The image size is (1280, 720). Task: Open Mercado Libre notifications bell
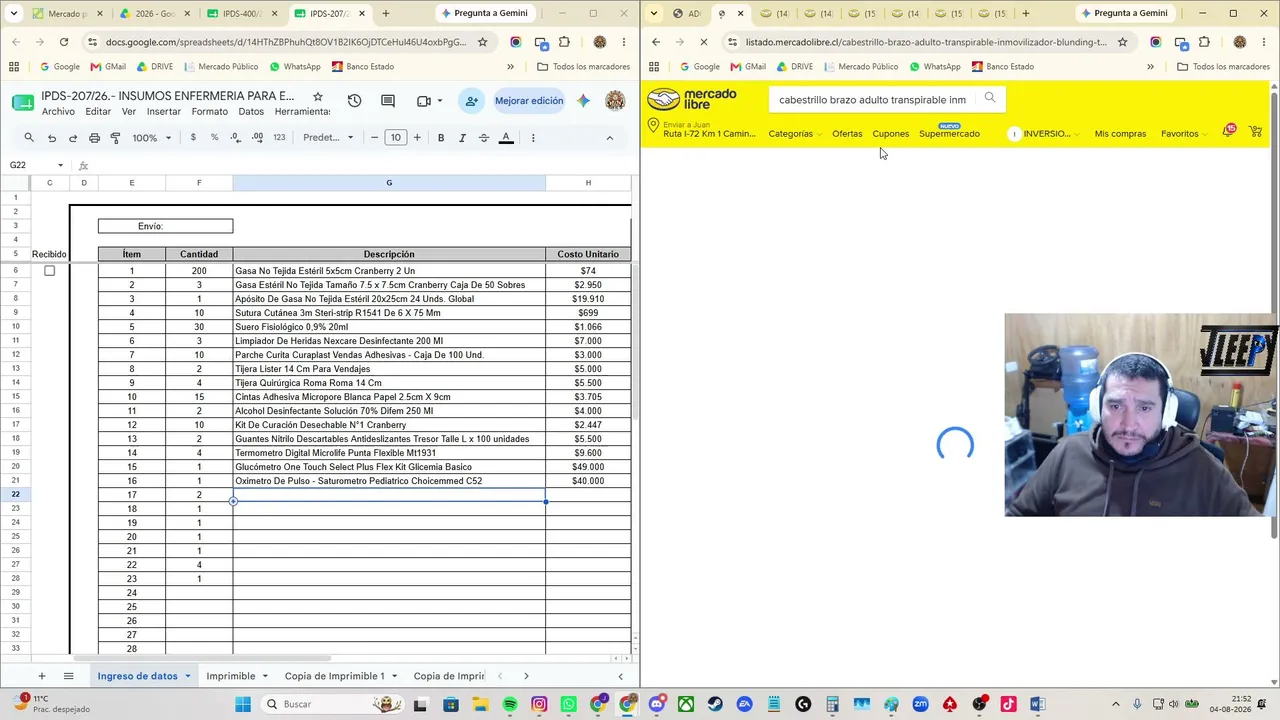pyautogui.click(x=1228, y=132)
